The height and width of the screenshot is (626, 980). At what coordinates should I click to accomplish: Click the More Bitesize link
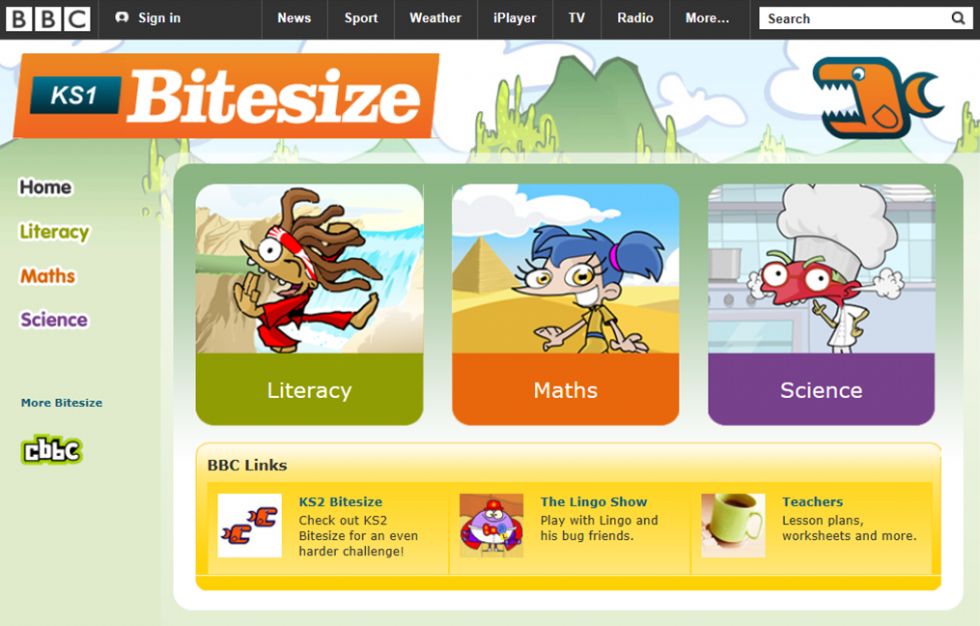[61, 403]
